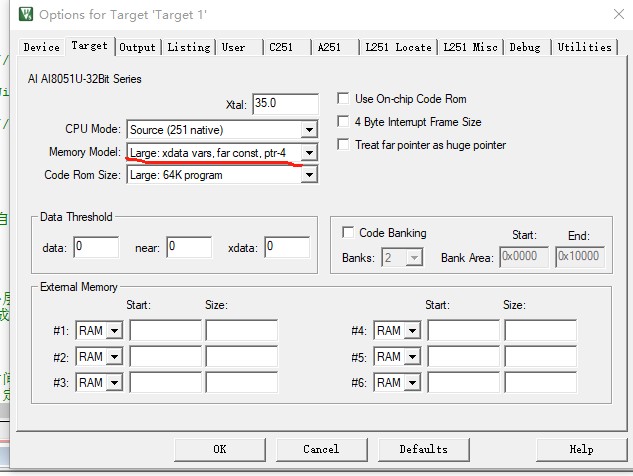
Task: Select the L251 Locate tab
Action: [x=398, y=47]
